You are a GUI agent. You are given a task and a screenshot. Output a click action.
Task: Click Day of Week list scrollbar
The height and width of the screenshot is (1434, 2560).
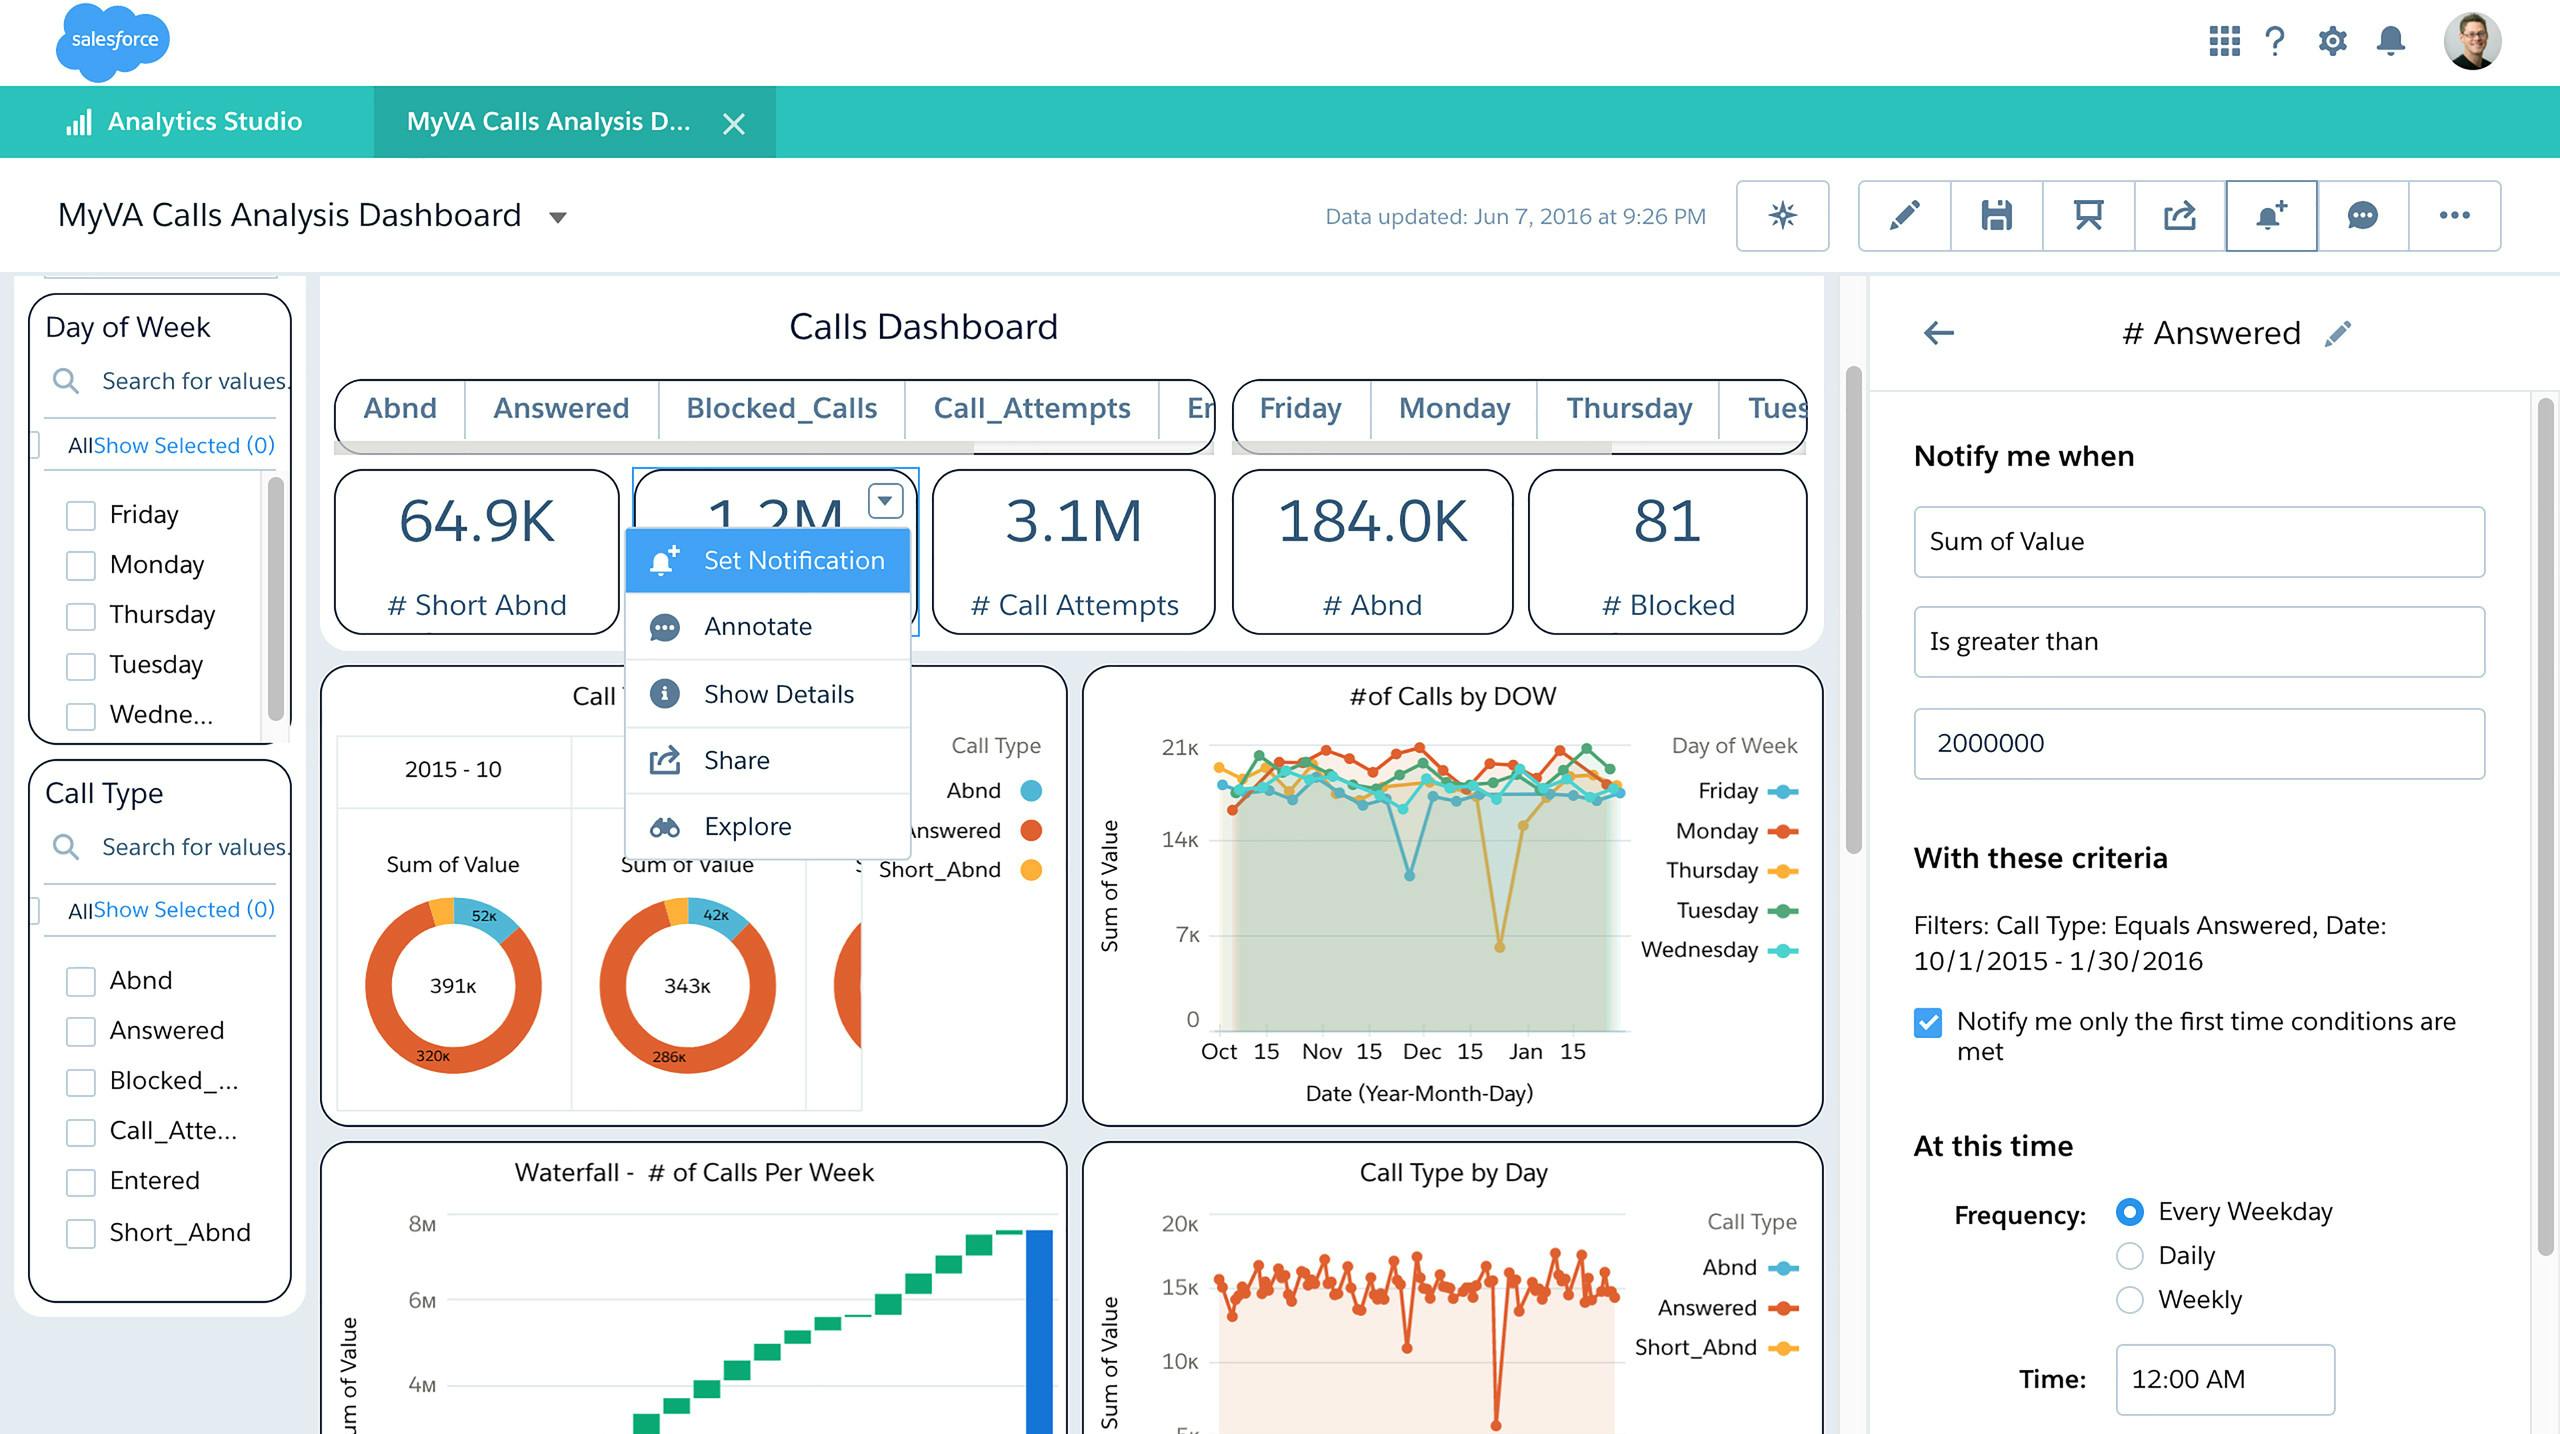click(x=276, y=598)
